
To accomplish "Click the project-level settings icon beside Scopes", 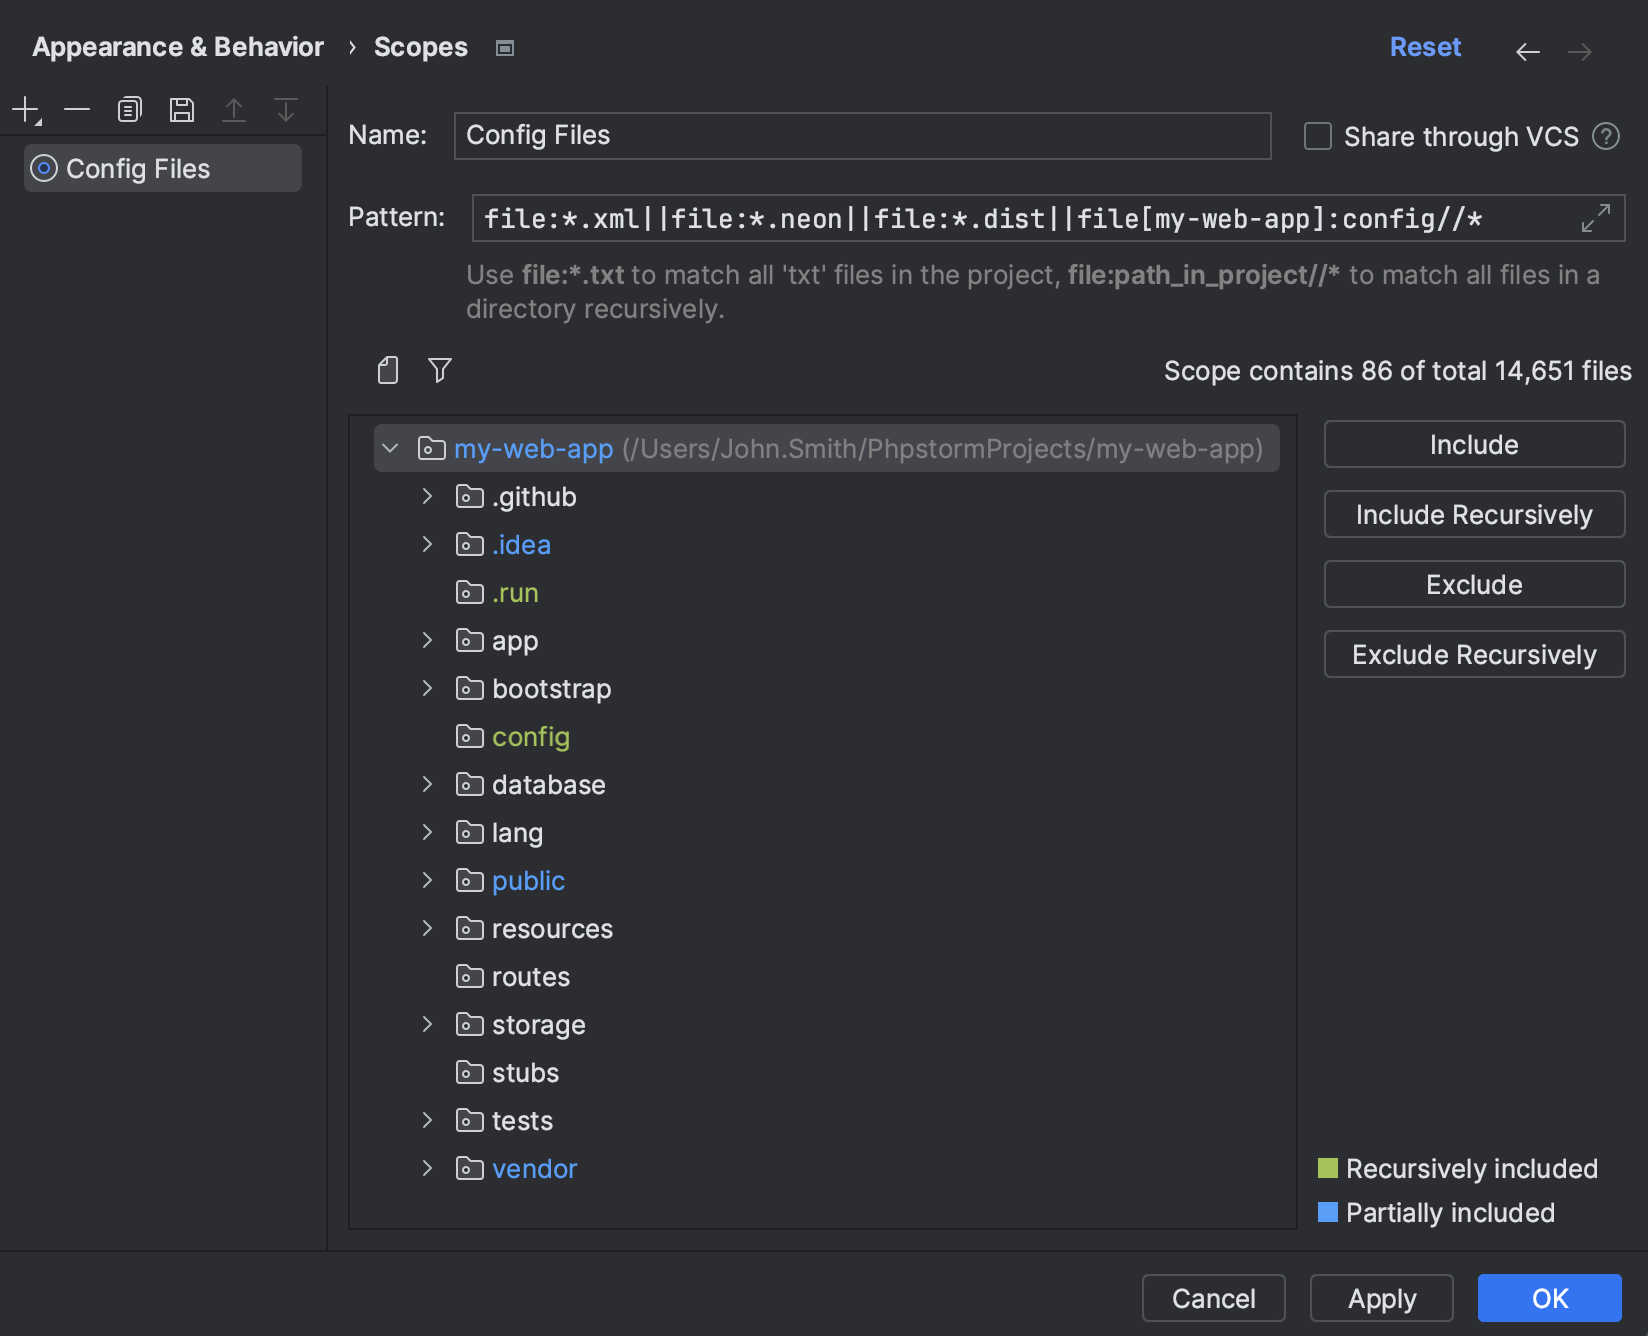I will [505, 48].
